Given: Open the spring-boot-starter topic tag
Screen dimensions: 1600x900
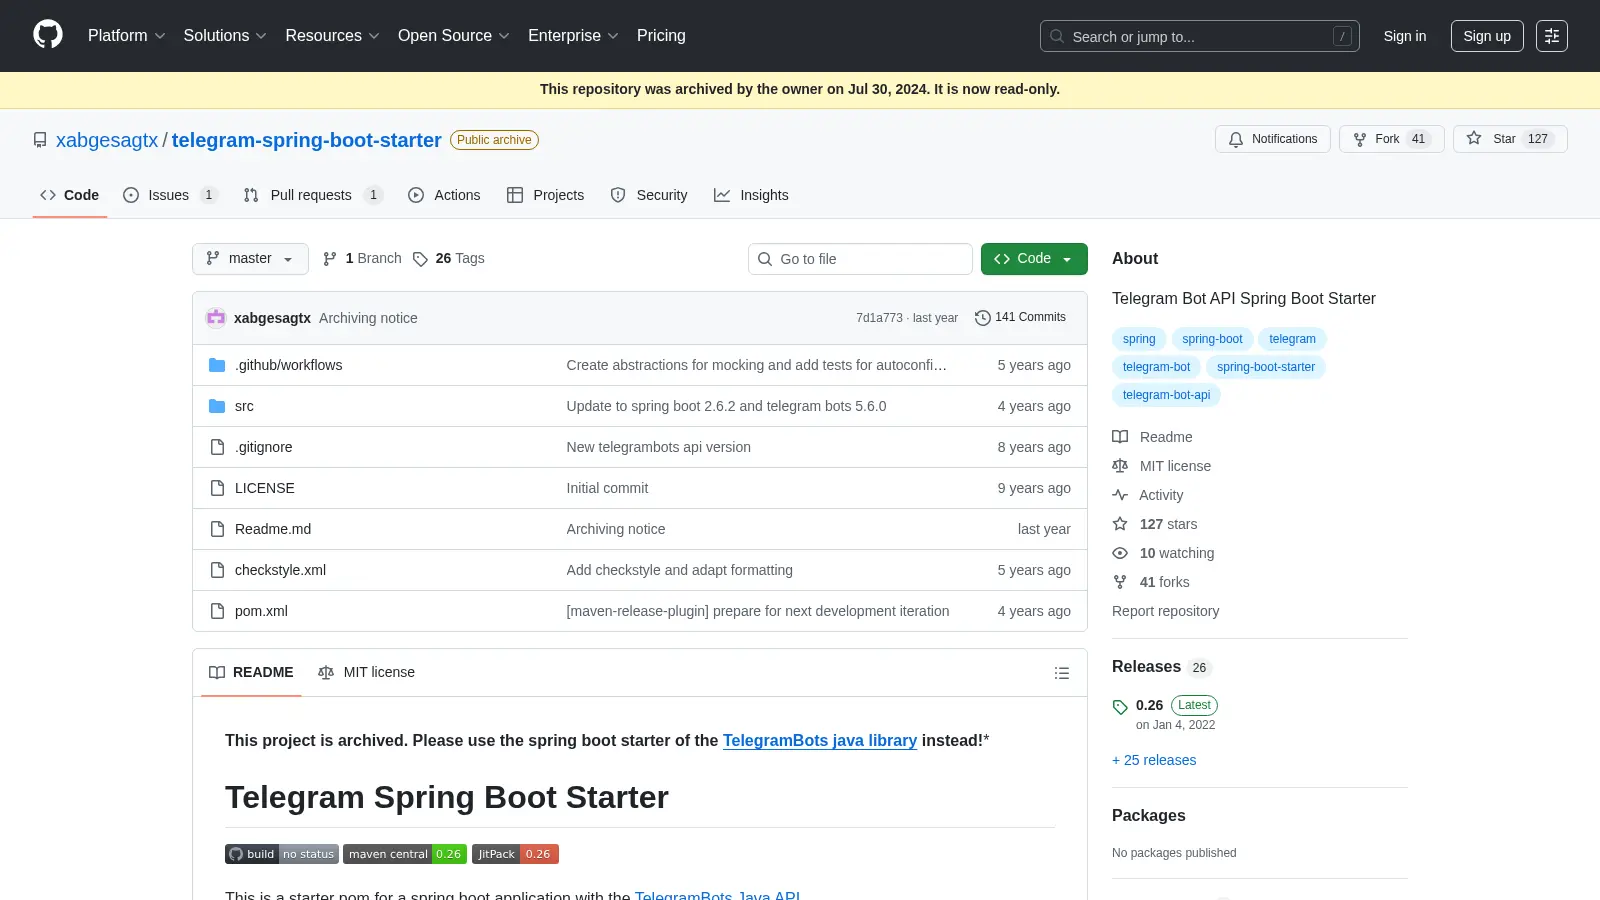Looking at the screenshot, I should [1266, 367].
